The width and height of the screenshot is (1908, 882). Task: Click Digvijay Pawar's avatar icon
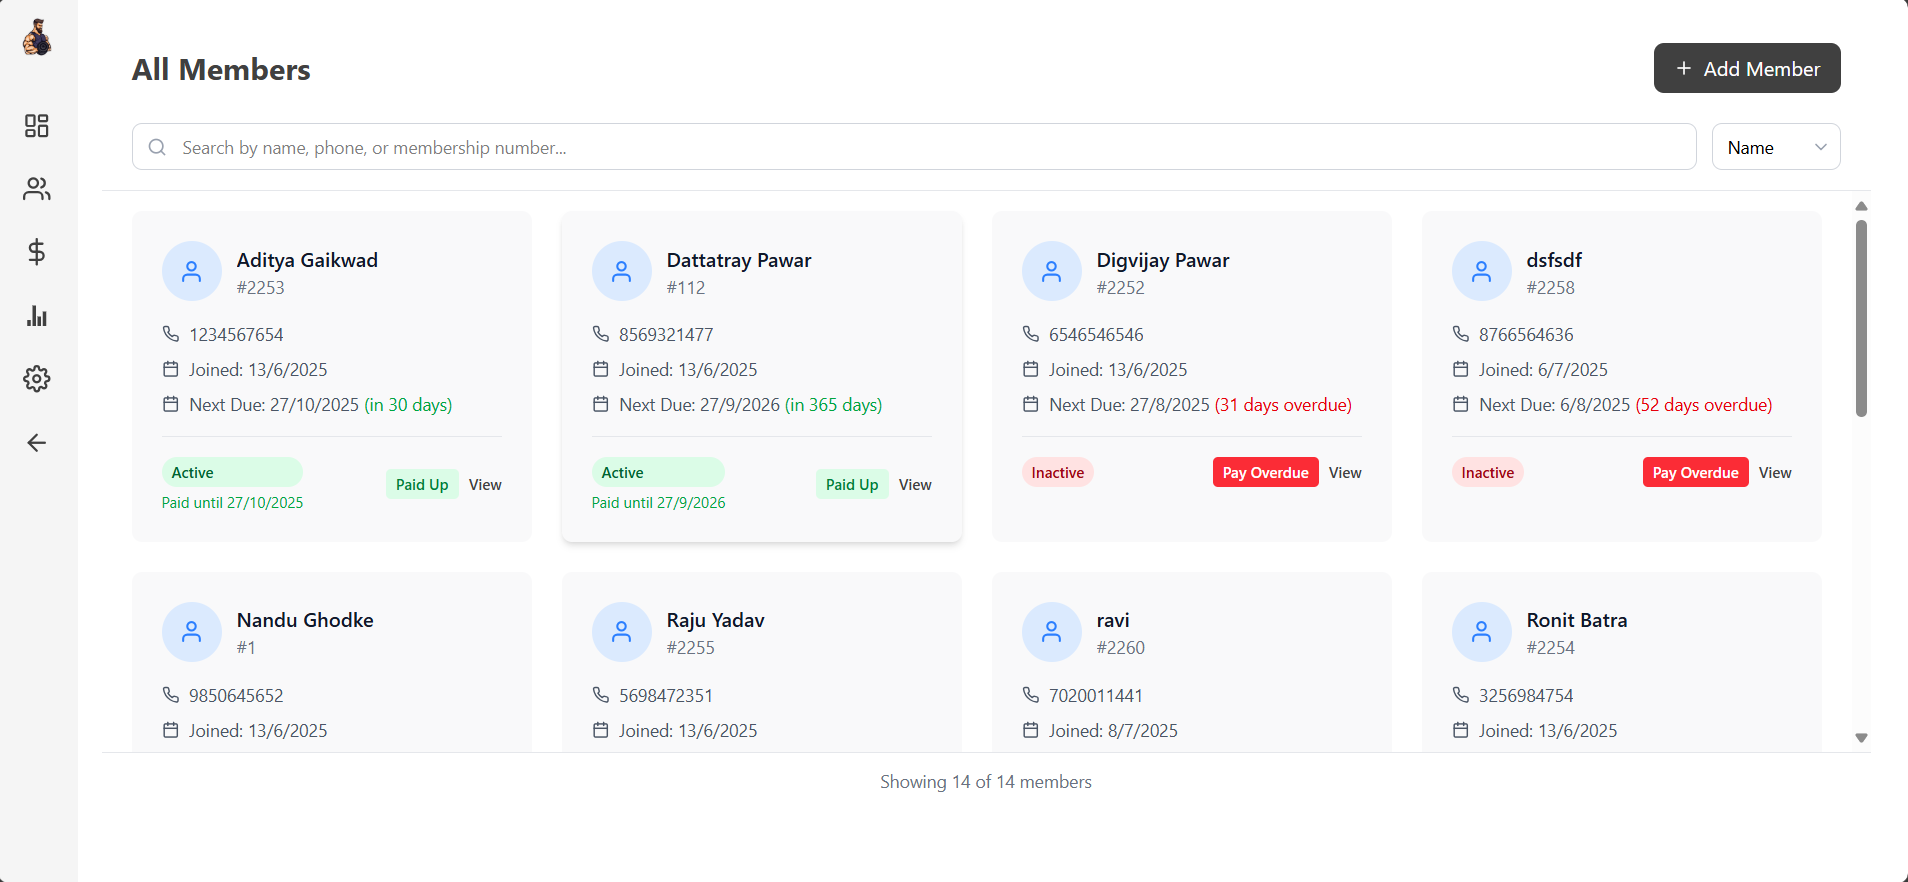click(1052, 271)
